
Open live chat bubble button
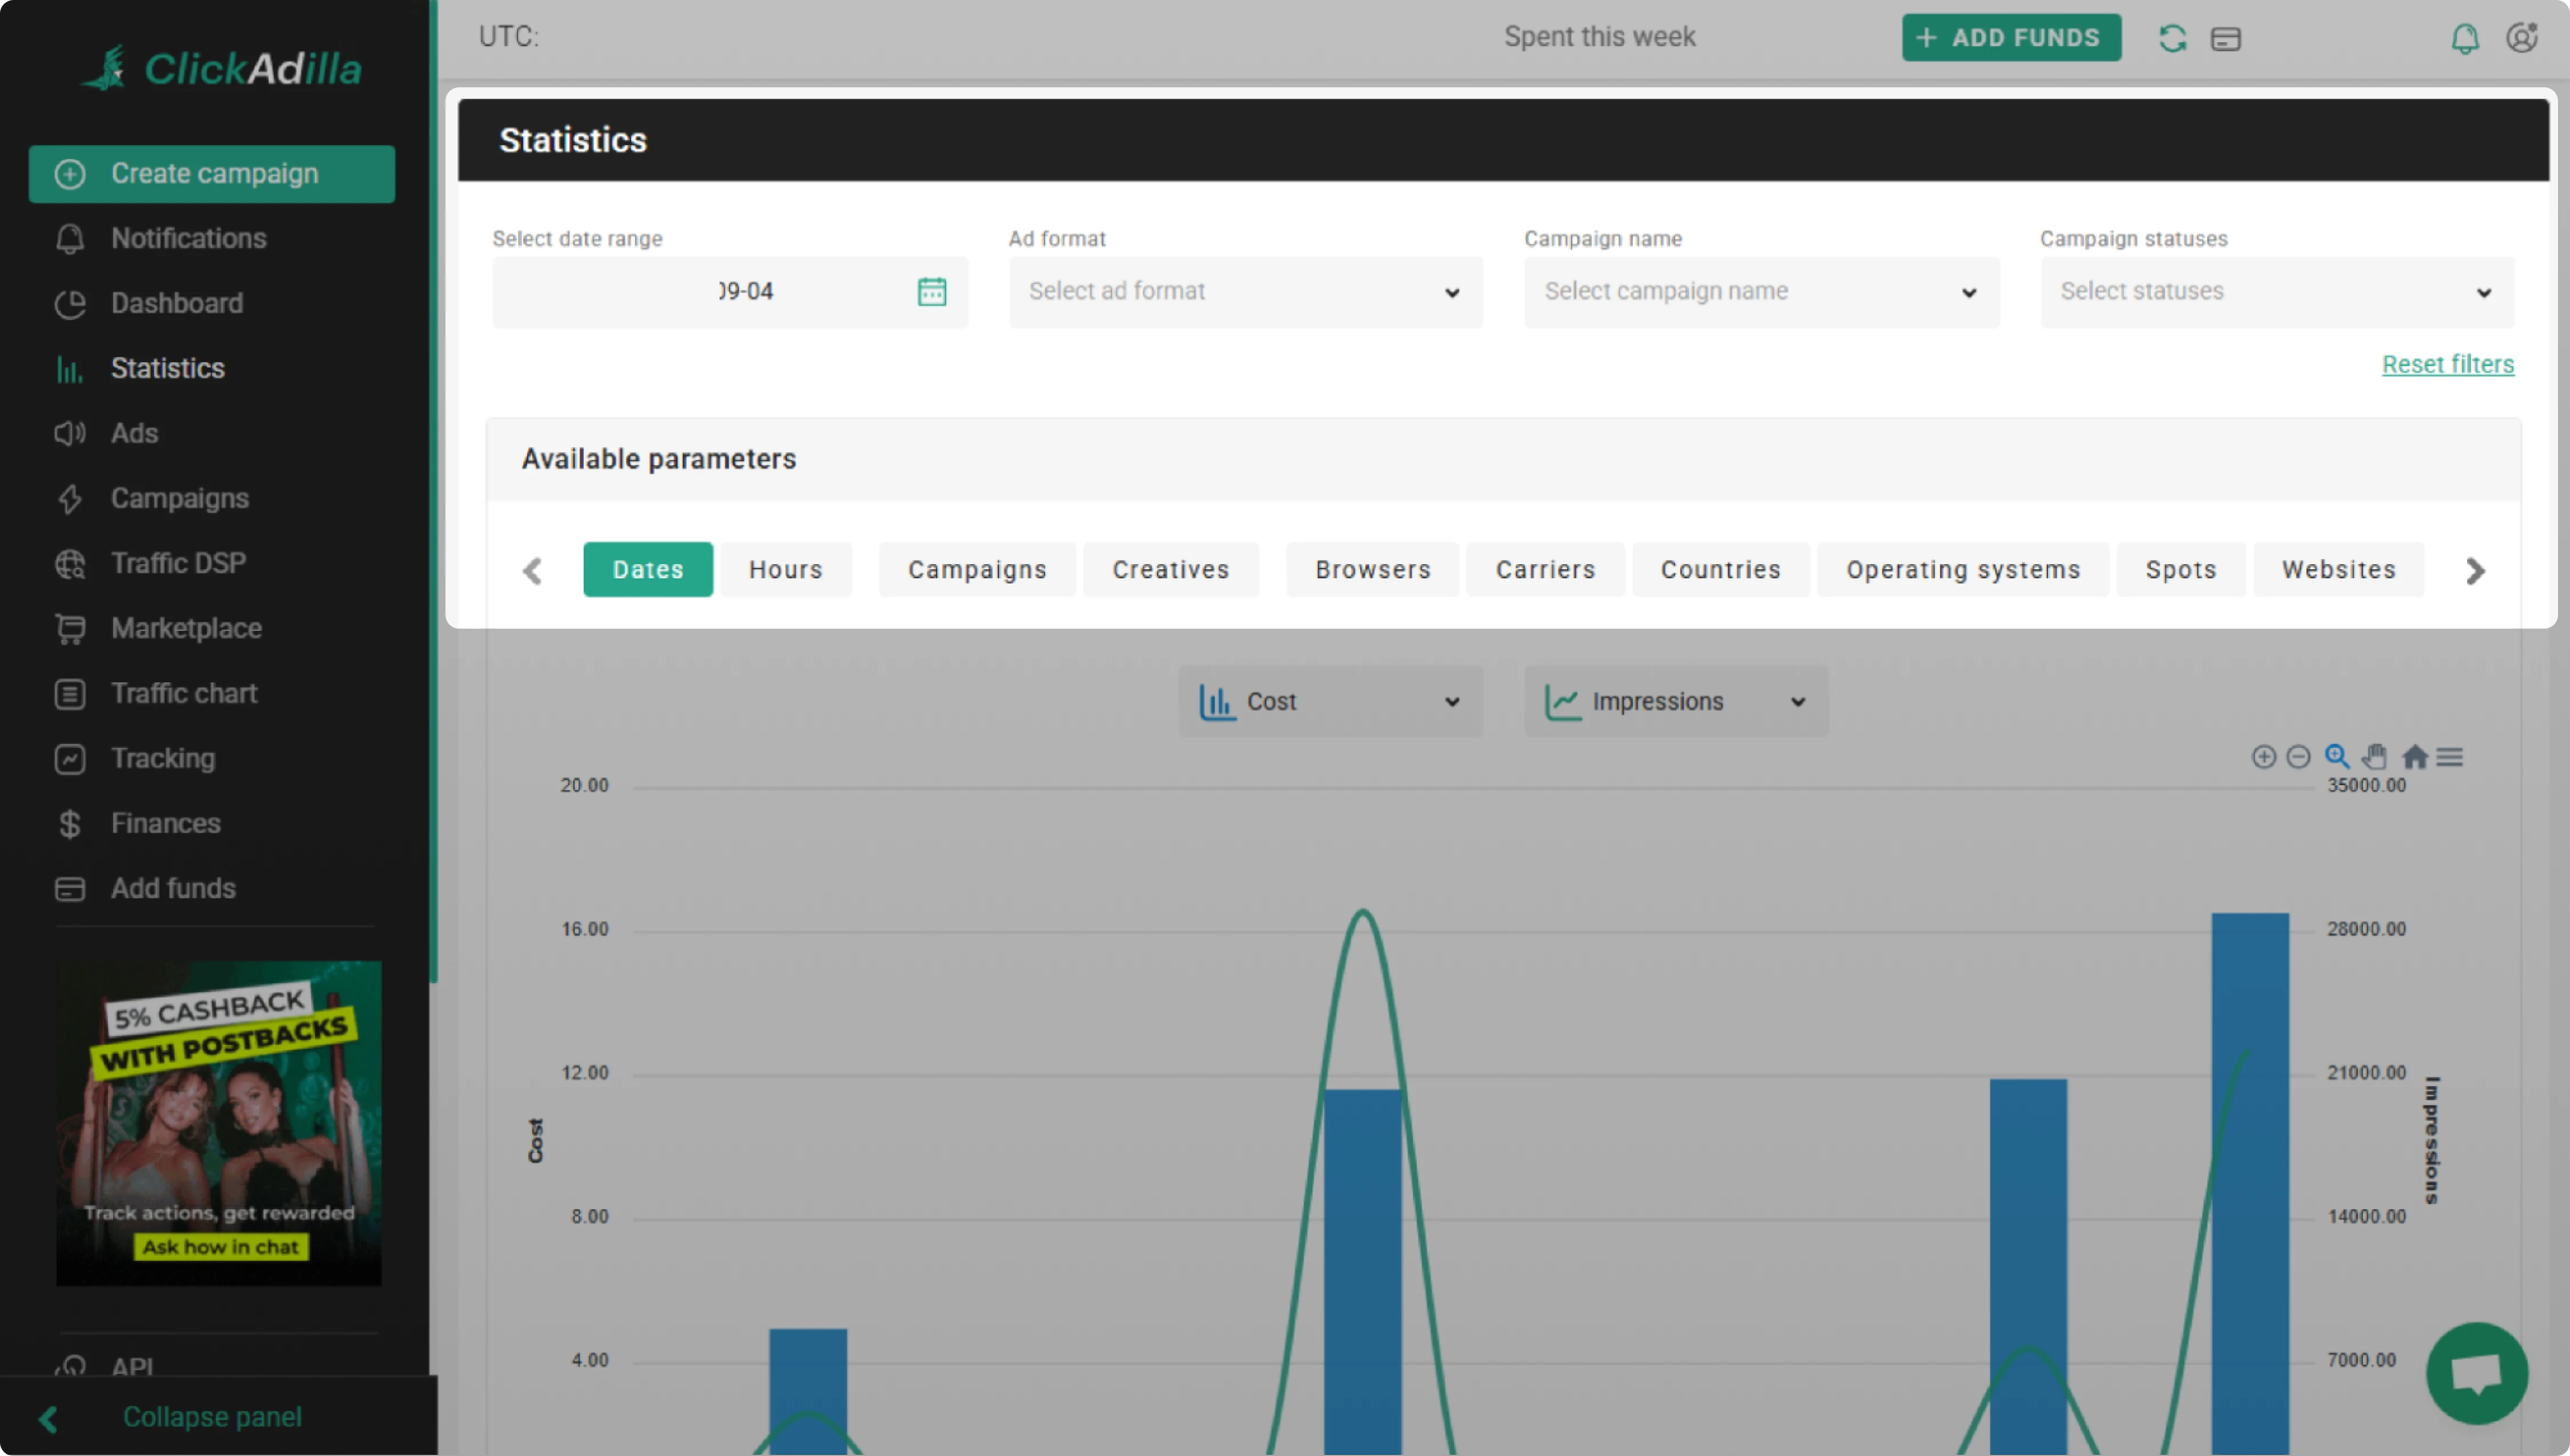2476,1373
